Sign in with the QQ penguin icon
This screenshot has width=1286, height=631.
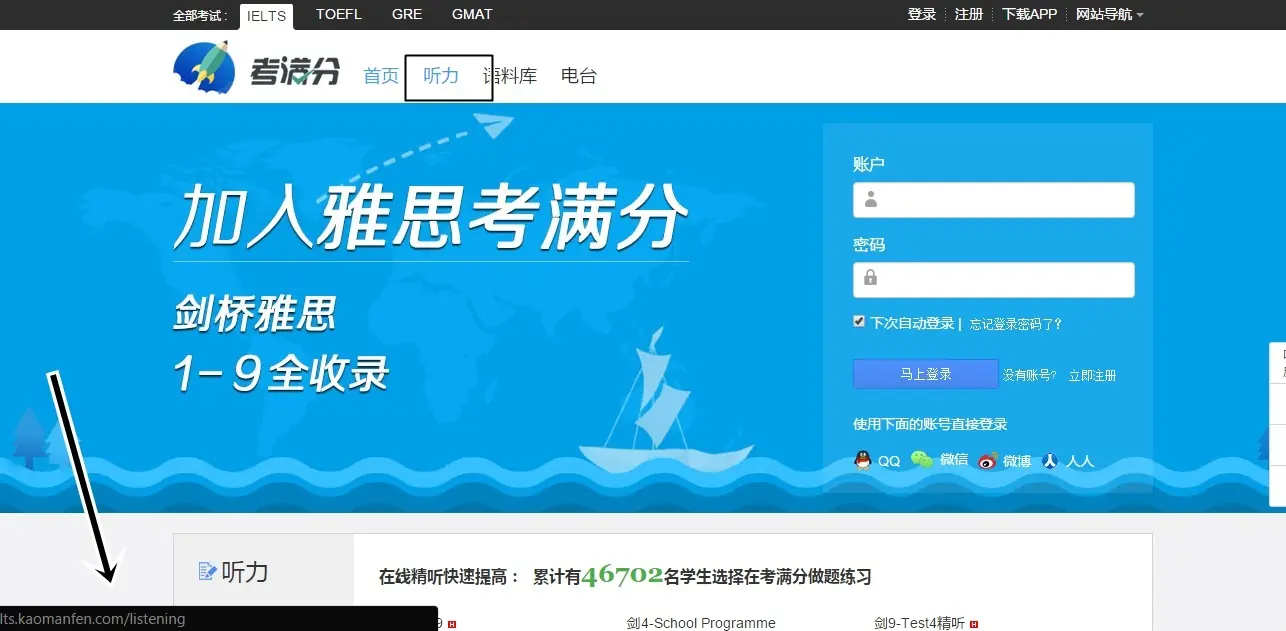(862, 460)
